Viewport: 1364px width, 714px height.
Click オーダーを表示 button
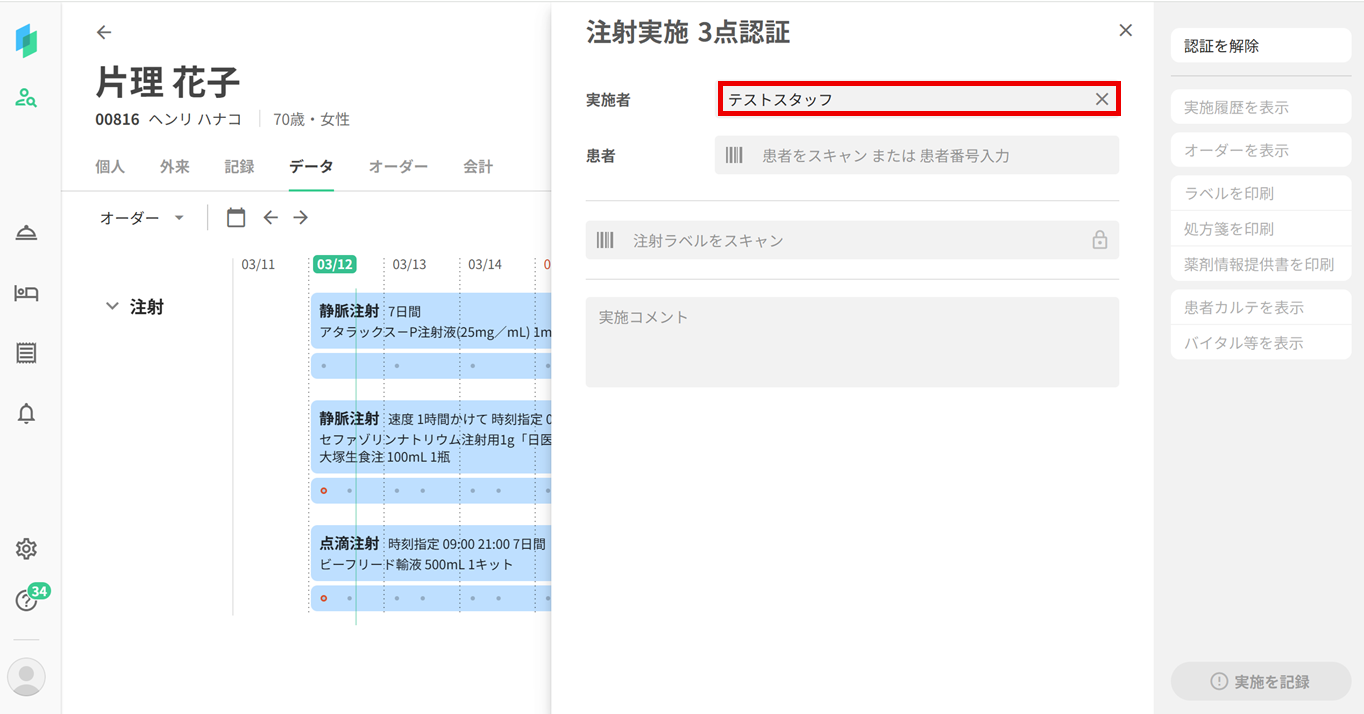pyautogui.click(x=1261, y=150)
